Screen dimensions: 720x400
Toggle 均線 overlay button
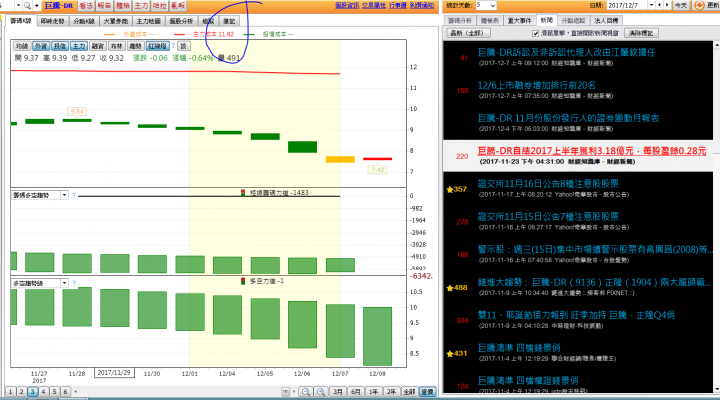click(x=22, y=46)
